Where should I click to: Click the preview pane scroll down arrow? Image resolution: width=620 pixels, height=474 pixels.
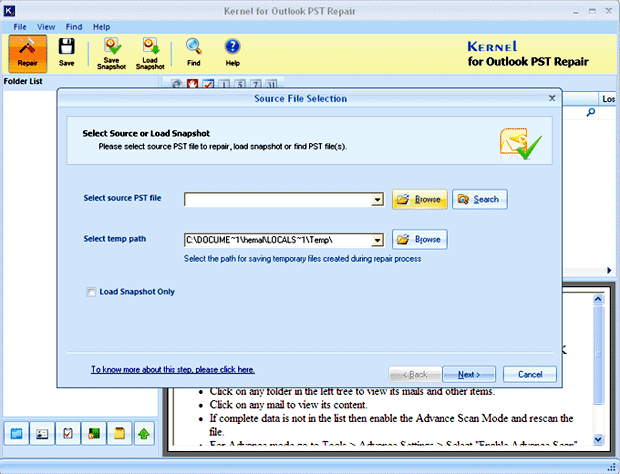598,439
